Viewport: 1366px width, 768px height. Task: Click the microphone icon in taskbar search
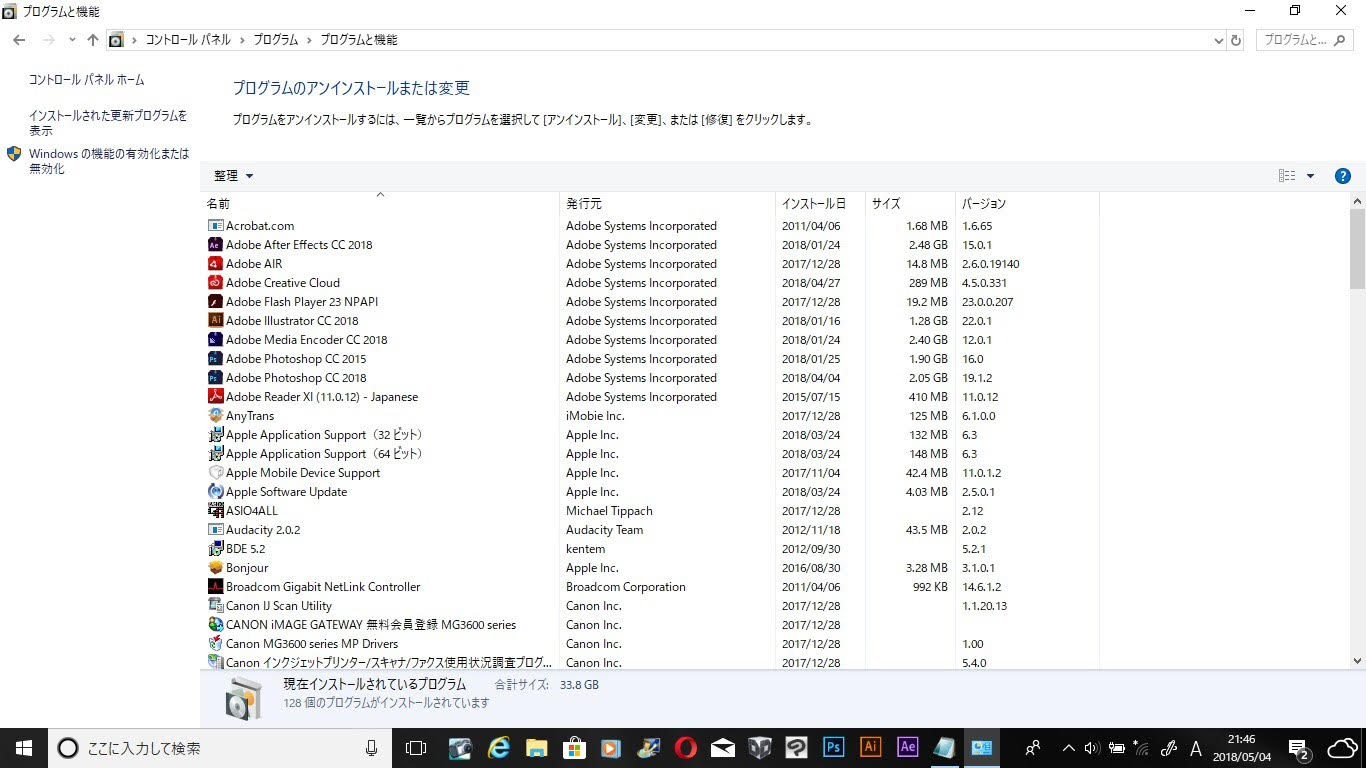[x=372, y=747]
